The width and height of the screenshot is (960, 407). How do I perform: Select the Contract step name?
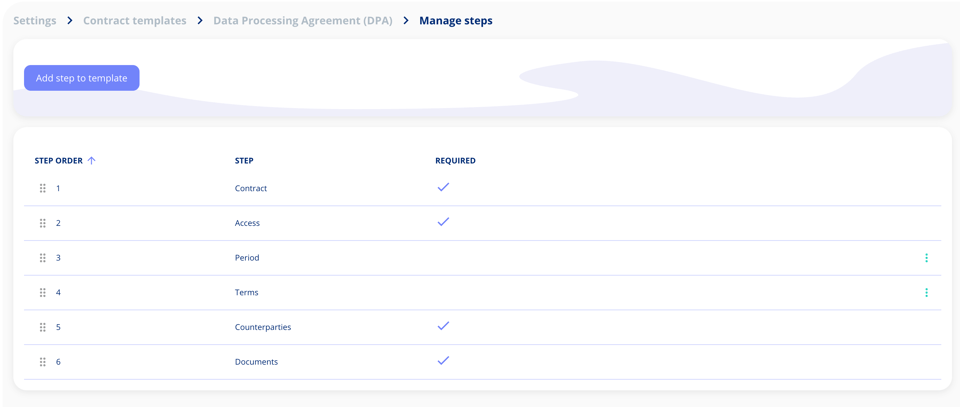point(251,189)
